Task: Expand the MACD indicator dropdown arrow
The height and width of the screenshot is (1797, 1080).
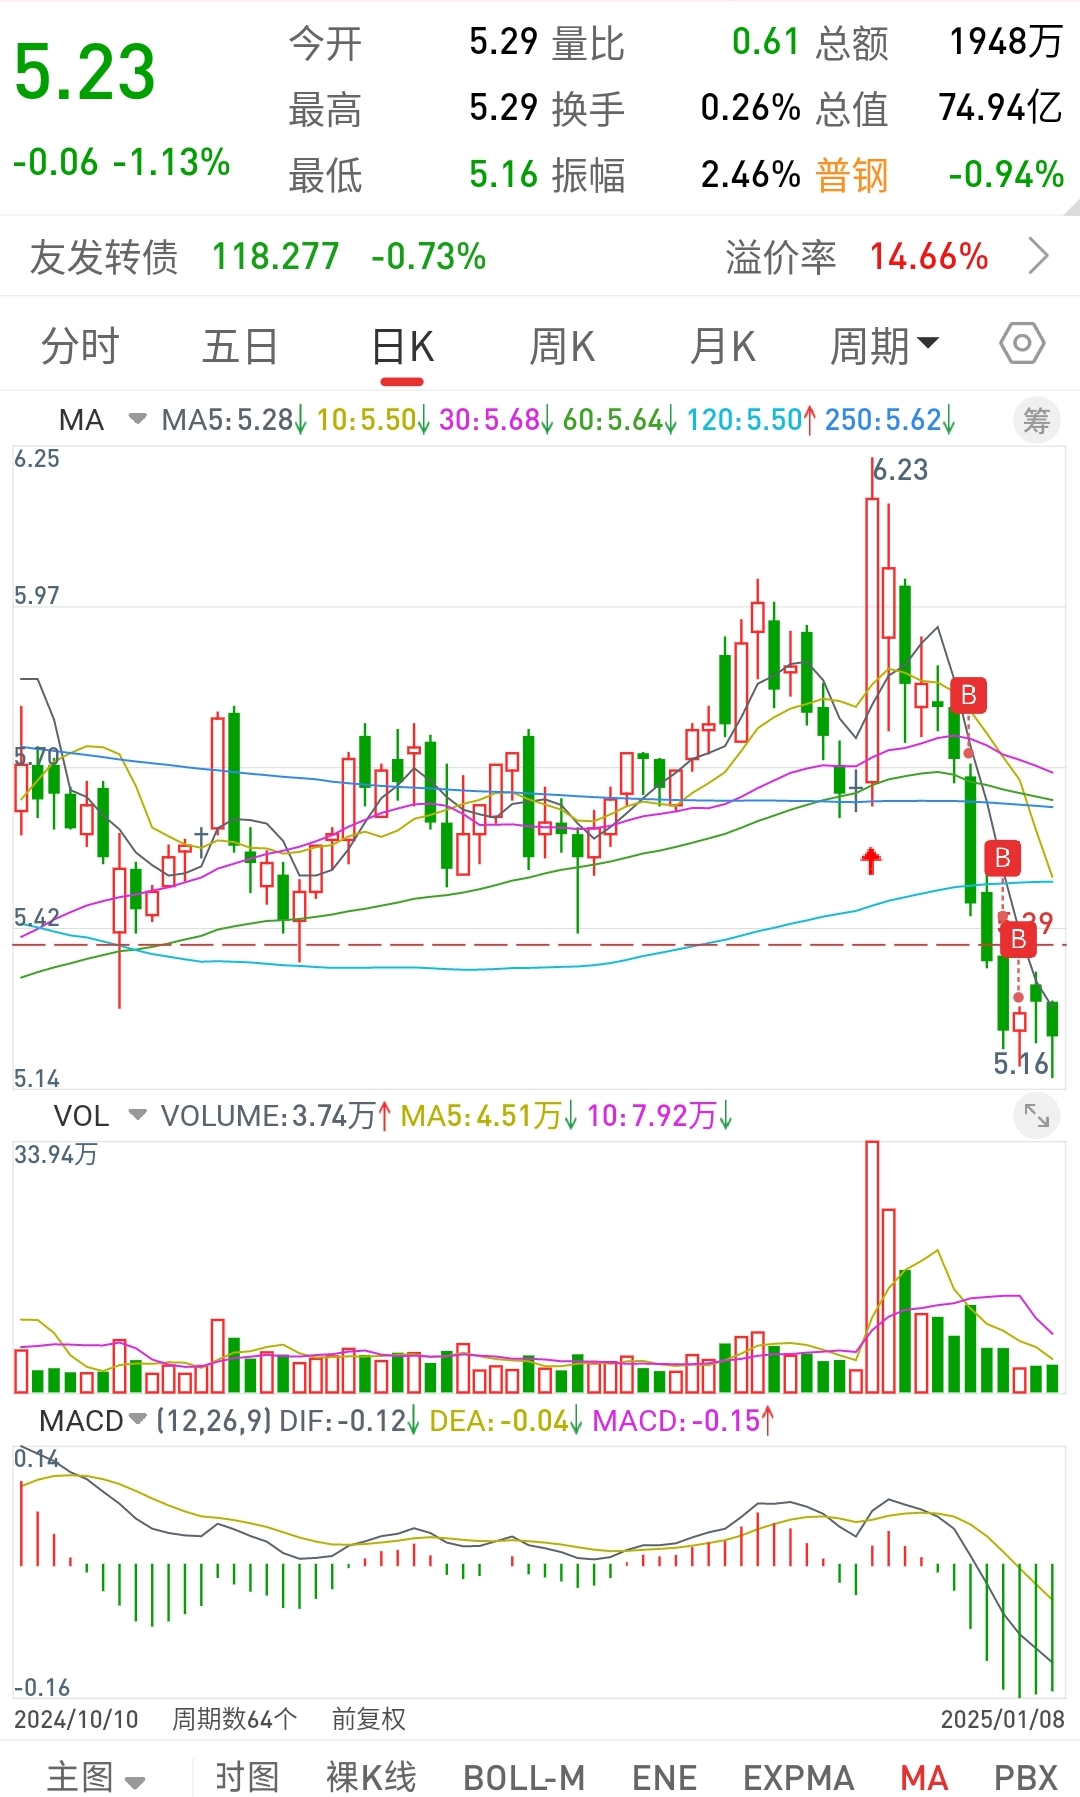Action: (138, 1420)
